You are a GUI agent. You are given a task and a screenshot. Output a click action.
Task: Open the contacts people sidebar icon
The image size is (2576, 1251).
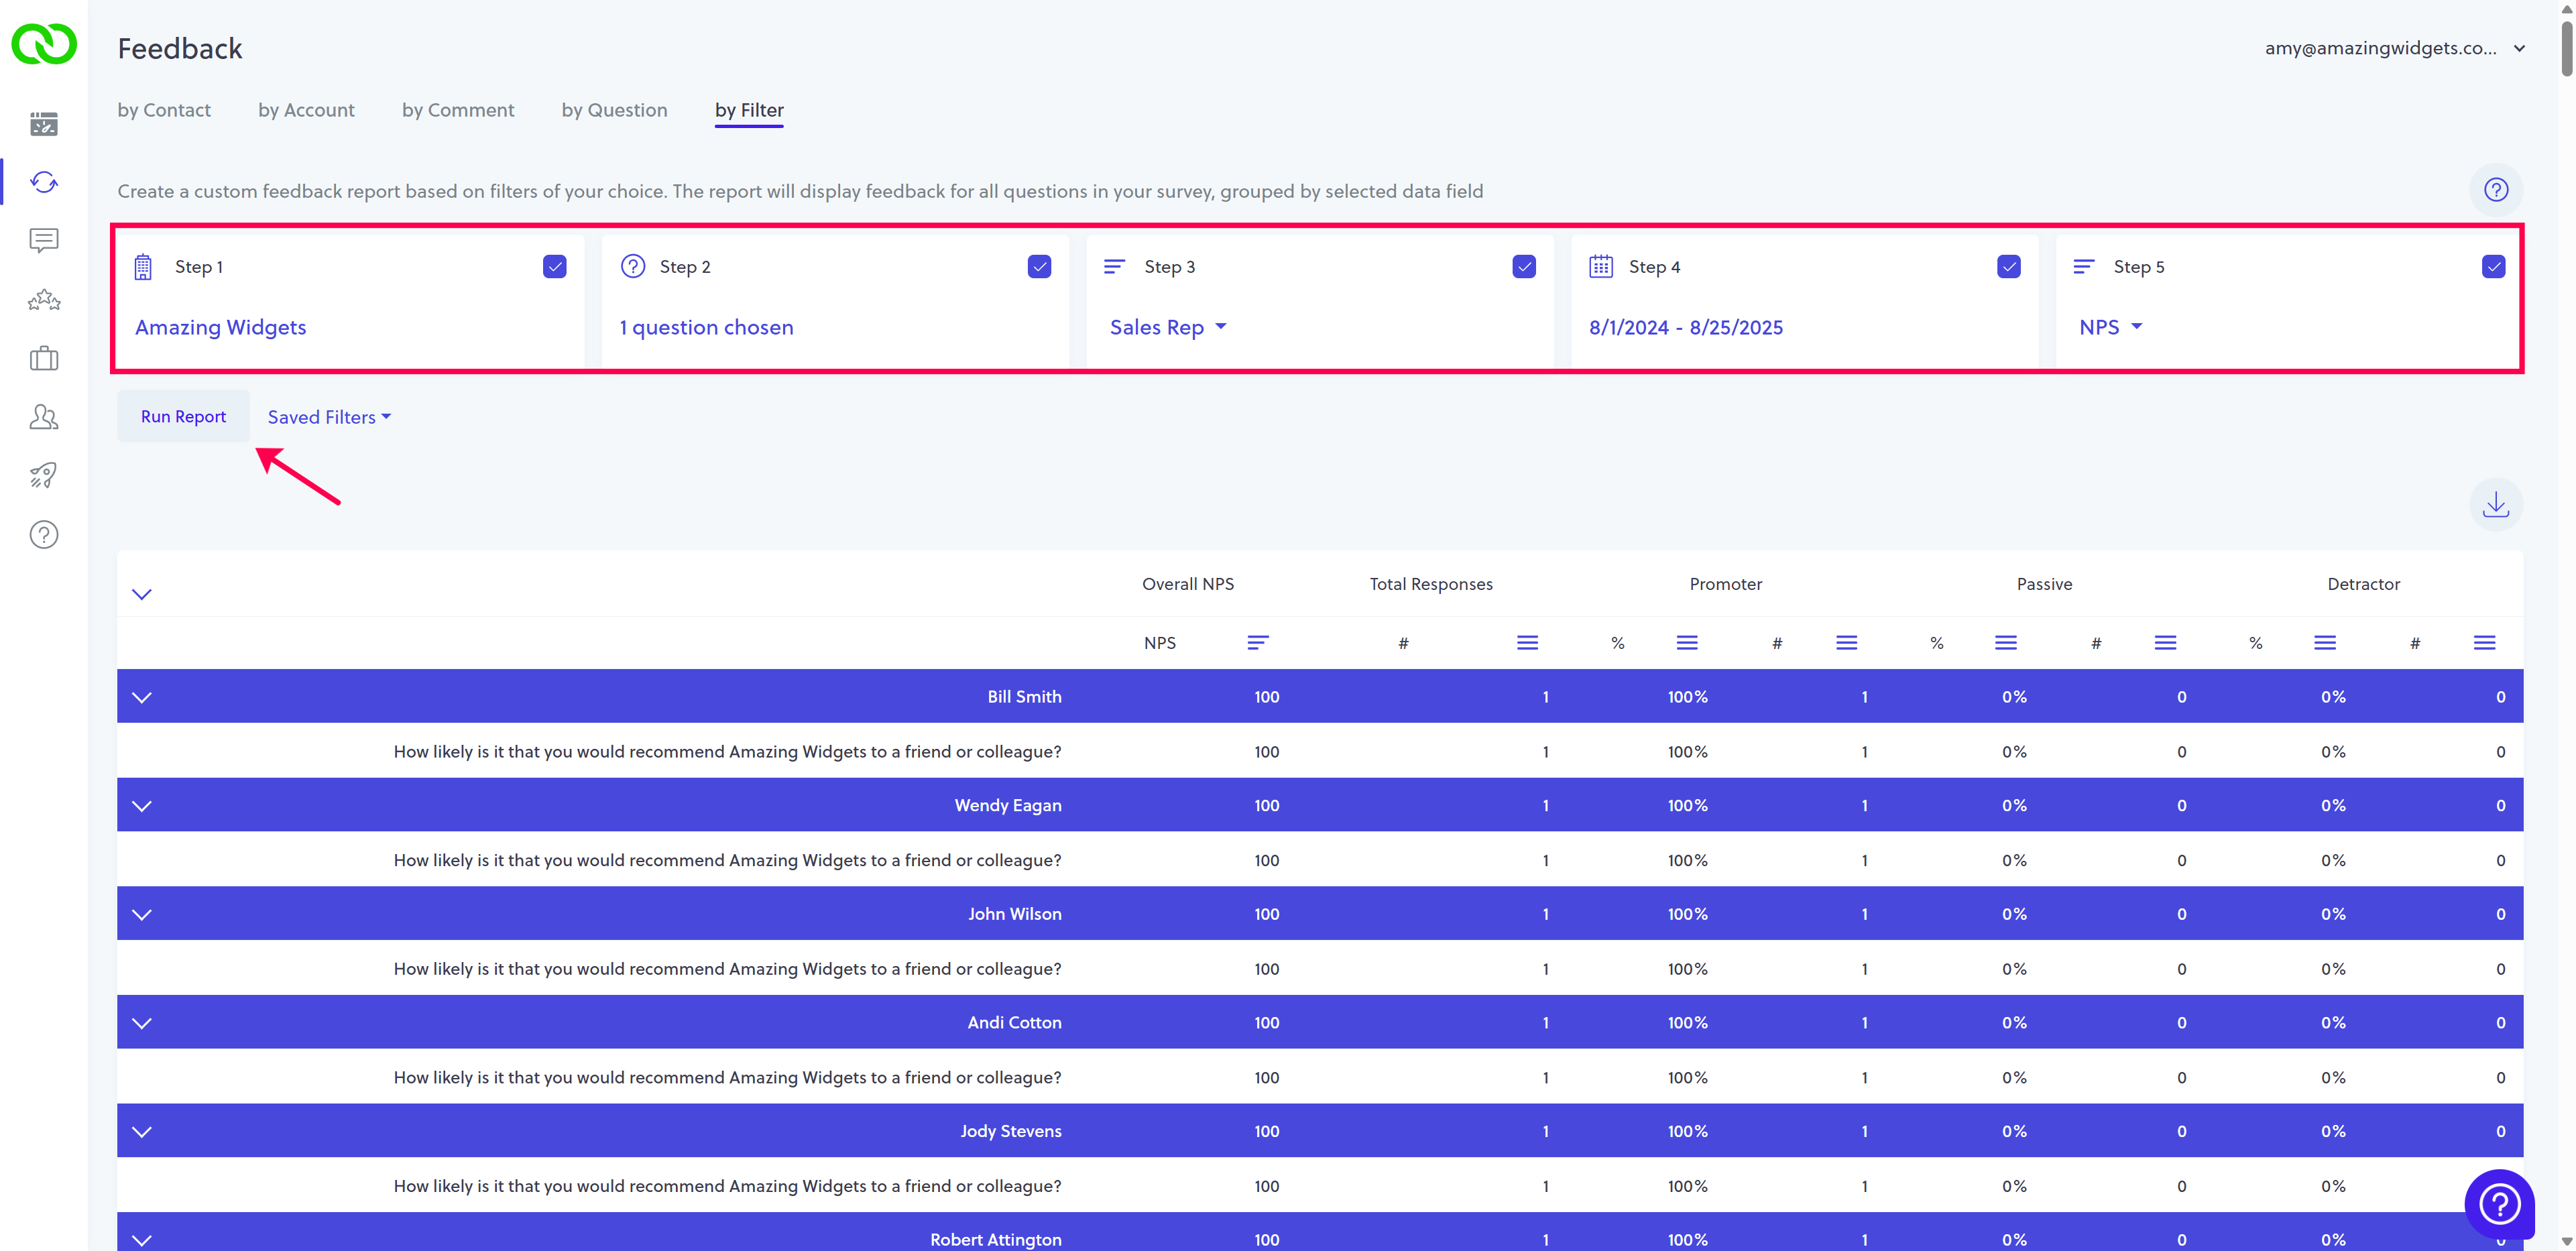[x=44, y=417]
